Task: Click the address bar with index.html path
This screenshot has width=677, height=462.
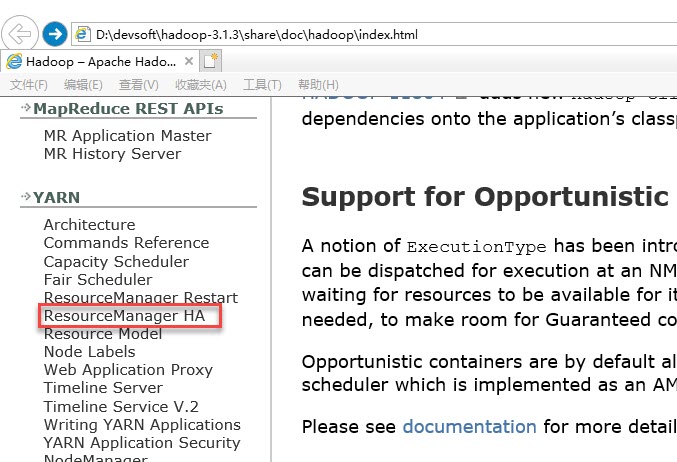Action: tap(375, 34)
